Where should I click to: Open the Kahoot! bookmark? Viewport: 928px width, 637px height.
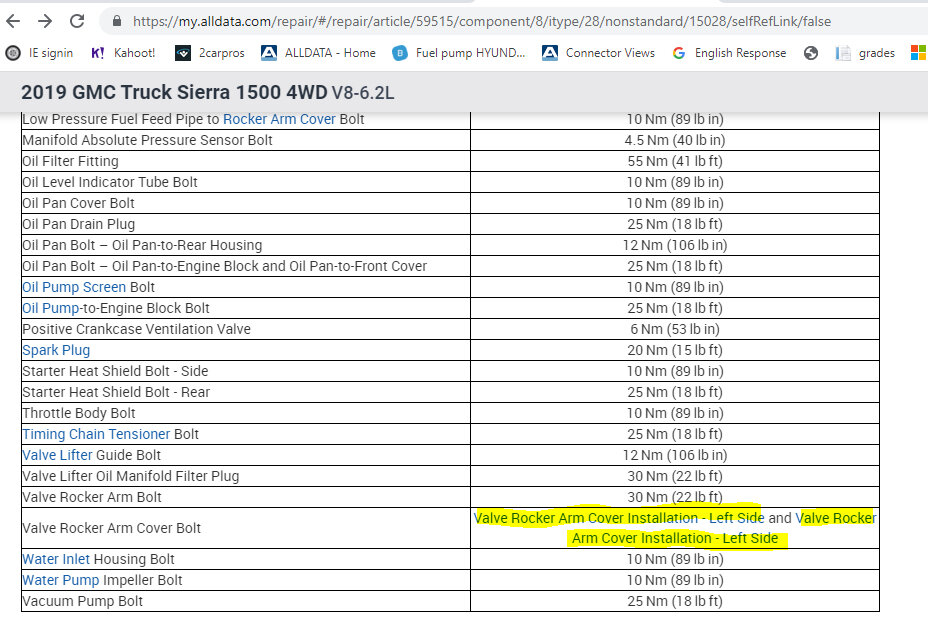123,53
